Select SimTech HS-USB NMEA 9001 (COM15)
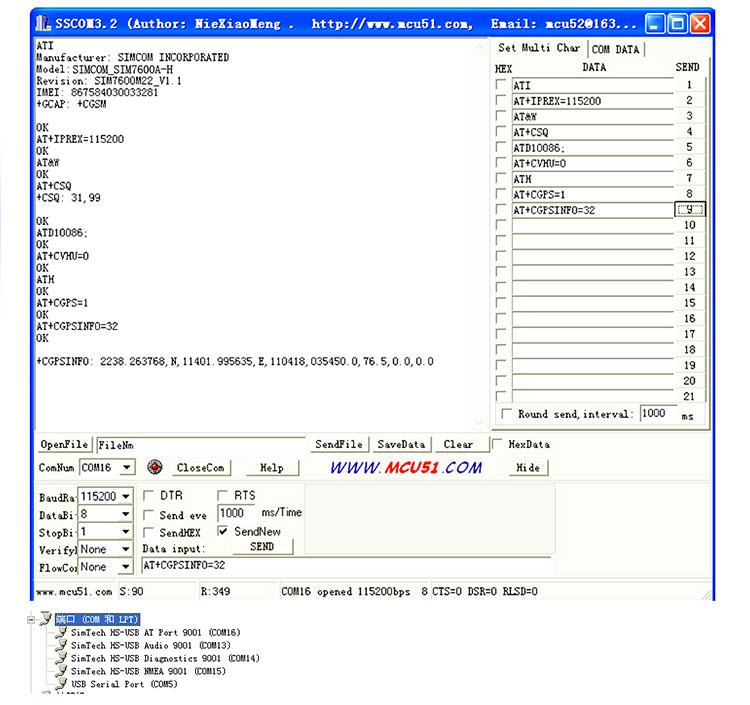 point(148,671)
